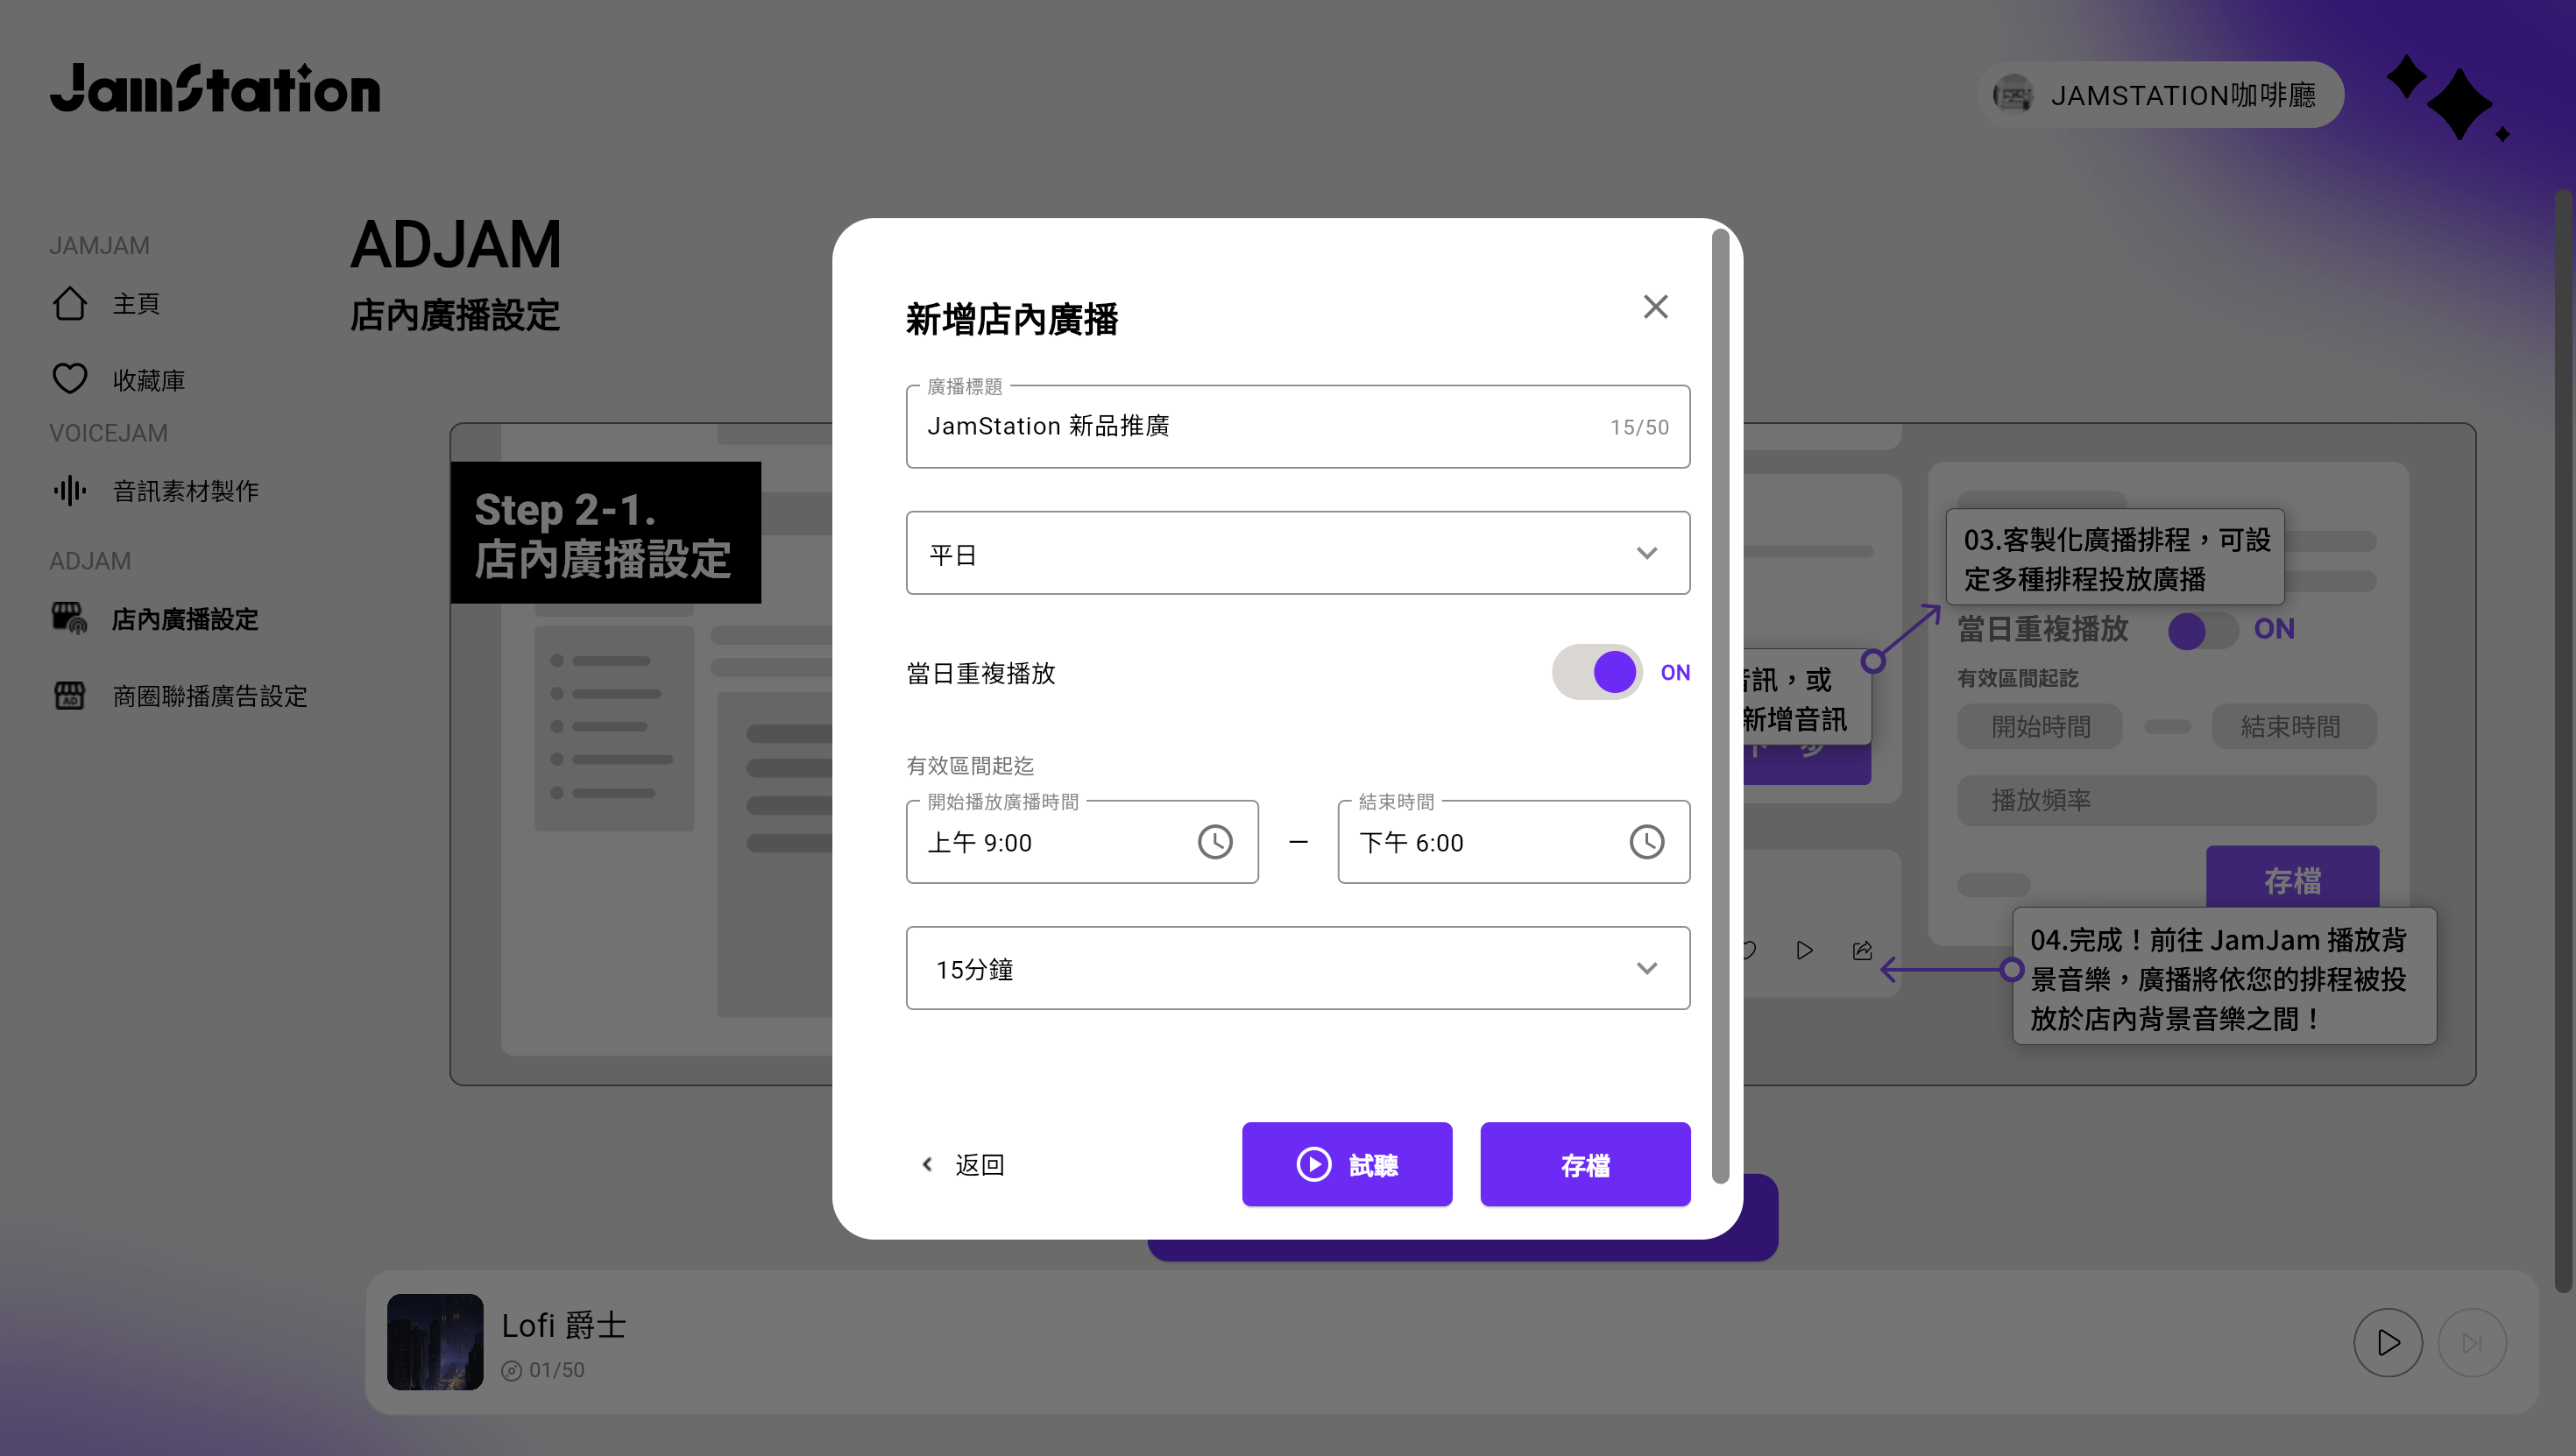The image size is (2576, 1456).
Task: Click the 15/50 character counter
Action: pyautogui.click(x=1639, y=427)
